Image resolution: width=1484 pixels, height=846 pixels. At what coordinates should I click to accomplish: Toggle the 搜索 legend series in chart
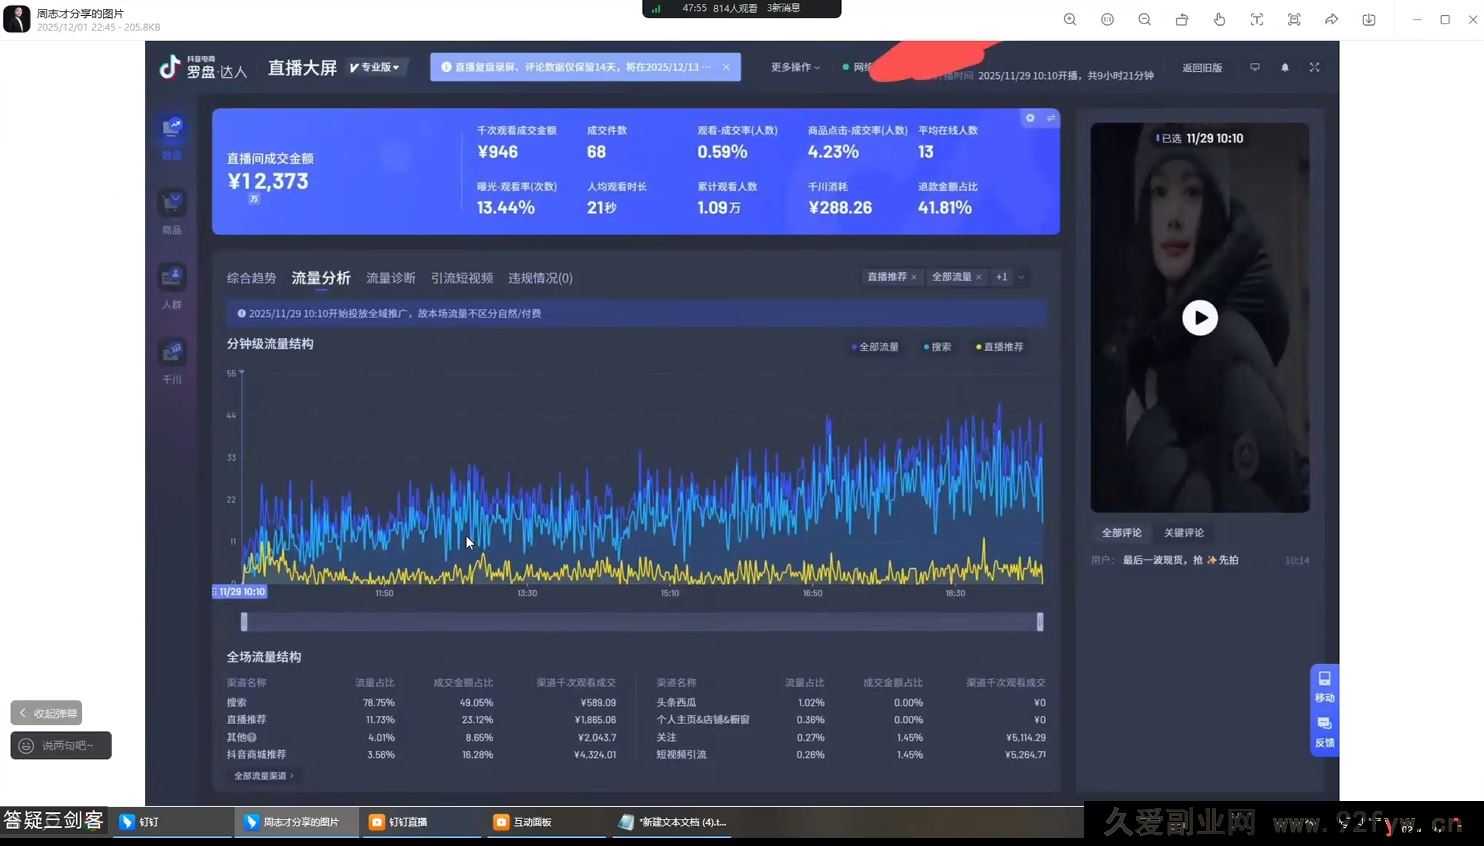tap(938, 347)
